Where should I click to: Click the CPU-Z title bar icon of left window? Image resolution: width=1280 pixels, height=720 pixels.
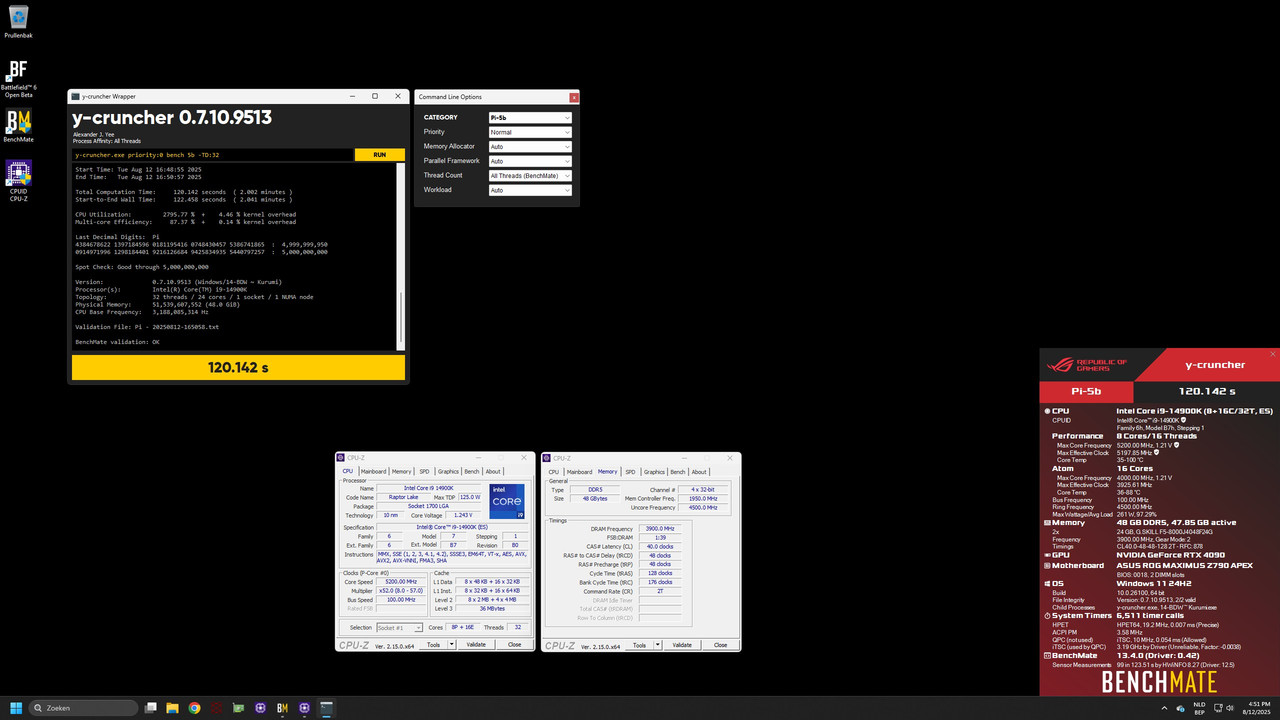click(x=340, y=458)
